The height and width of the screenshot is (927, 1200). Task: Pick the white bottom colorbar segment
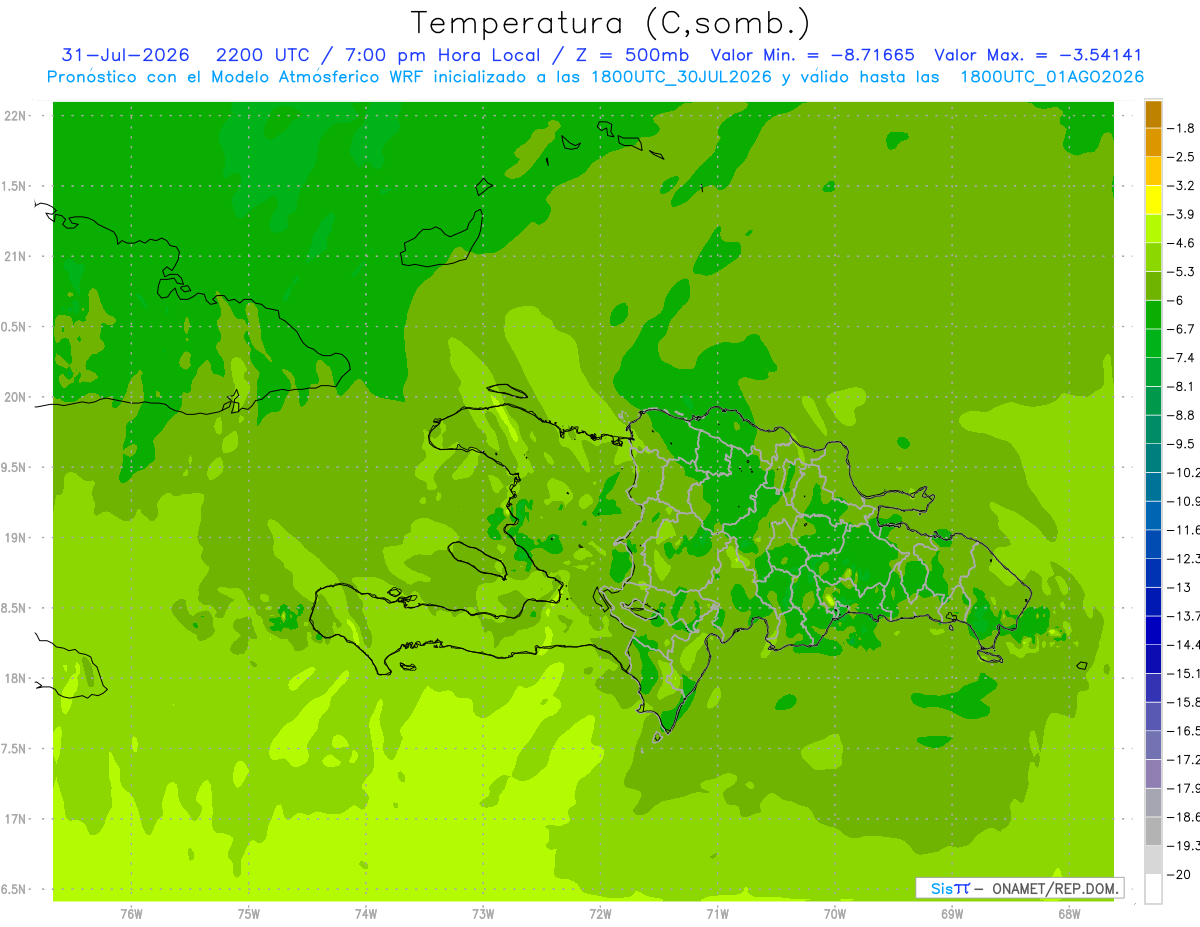[x=1153, y=889]
